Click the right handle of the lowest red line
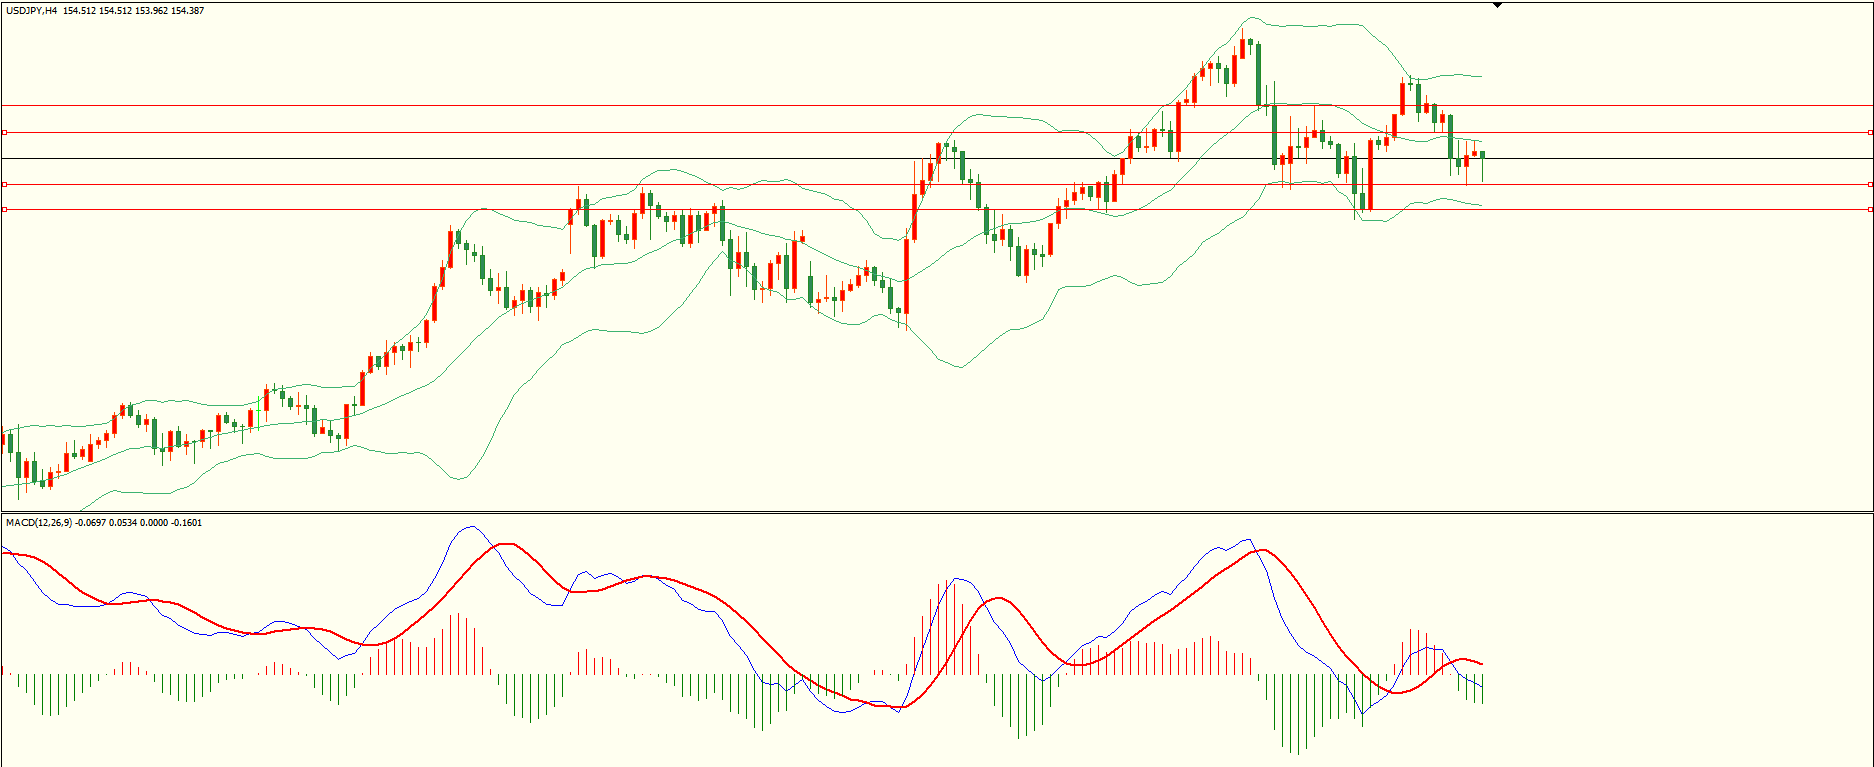The image size is (1874, 767). [x=1870, y=209]
